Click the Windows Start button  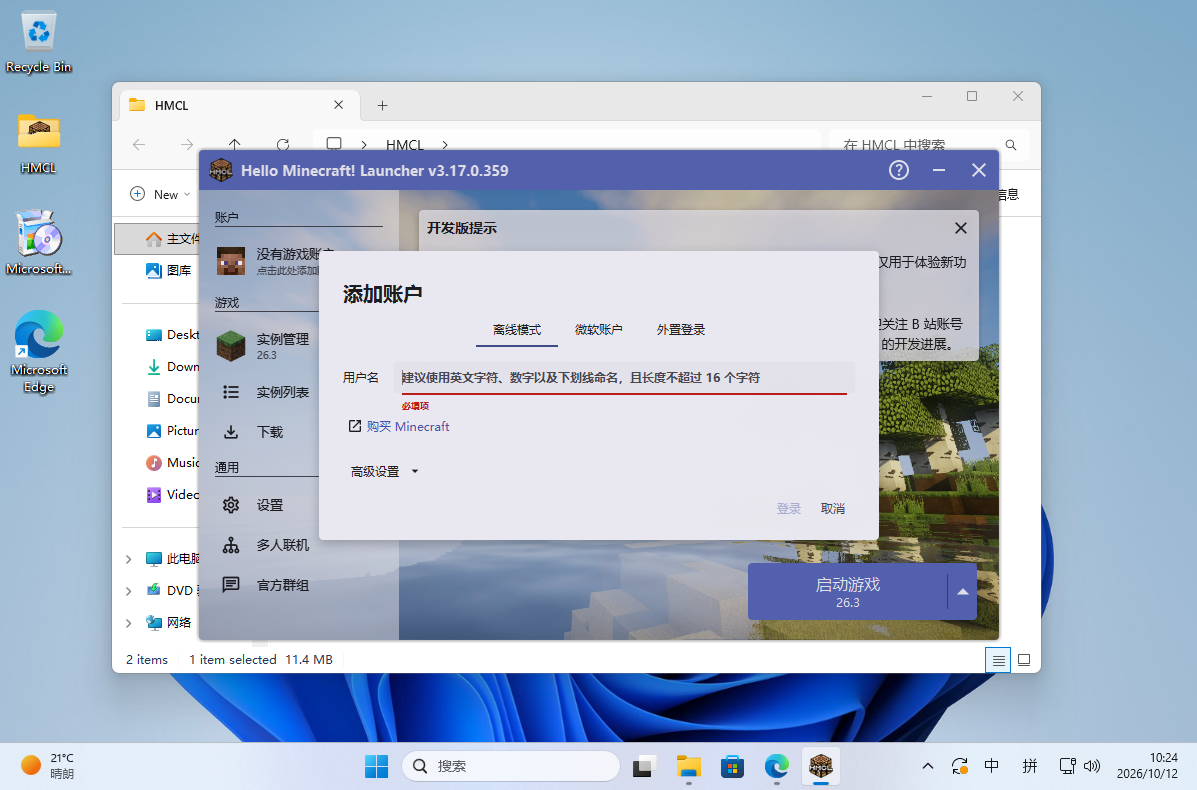tap(376, 766)
